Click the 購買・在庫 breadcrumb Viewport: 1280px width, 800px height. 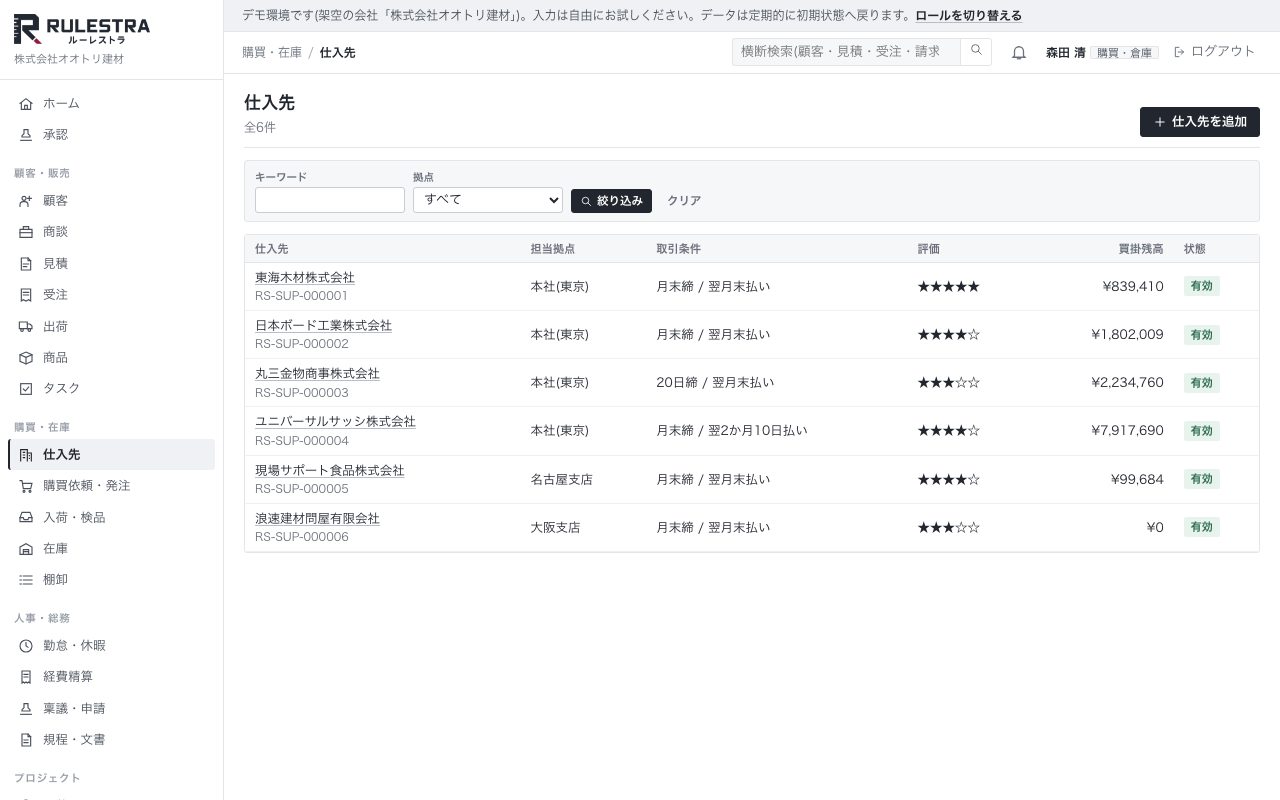(x=272, y=53)
